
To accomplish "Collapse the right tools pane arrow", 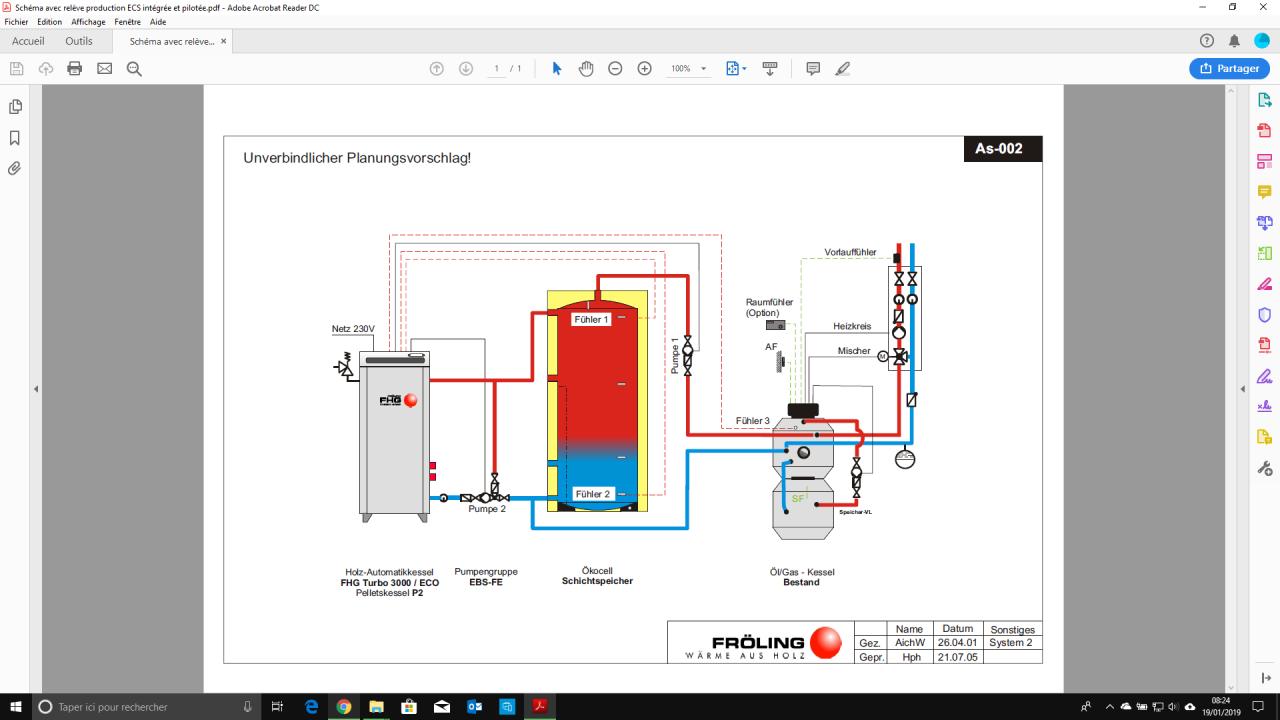I will 1243,388.
